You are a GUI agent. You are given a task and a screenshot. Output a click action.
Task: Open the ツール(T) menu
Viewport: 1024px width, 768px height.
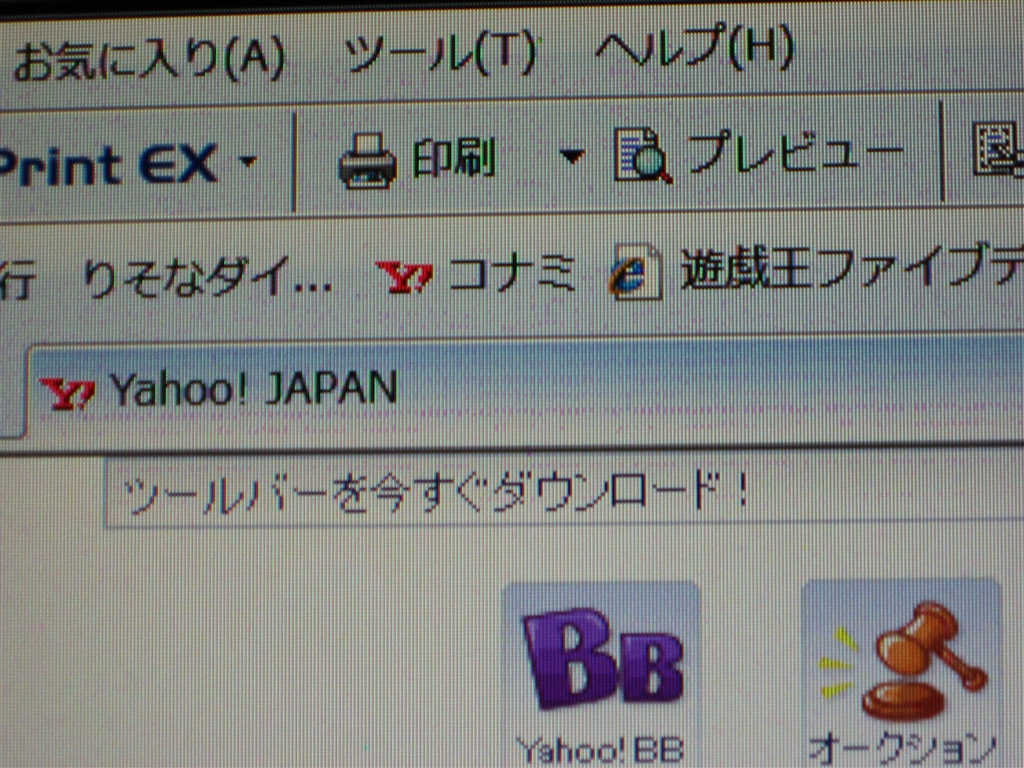pyautogui.click(x=440, y=52)
